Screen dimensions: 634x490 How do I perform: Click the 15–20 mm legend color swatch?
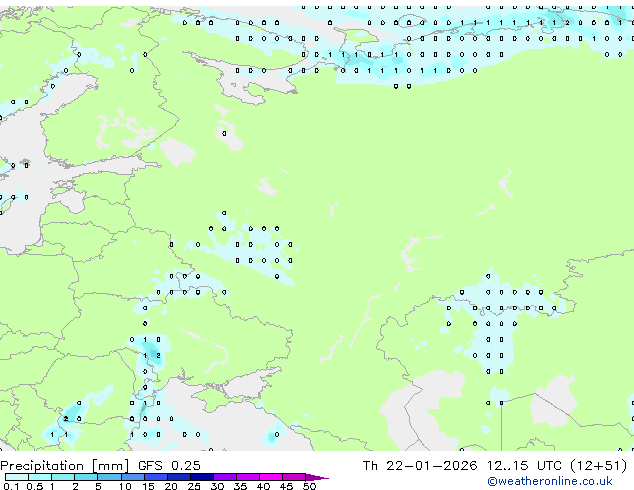[x=155, y=477]
